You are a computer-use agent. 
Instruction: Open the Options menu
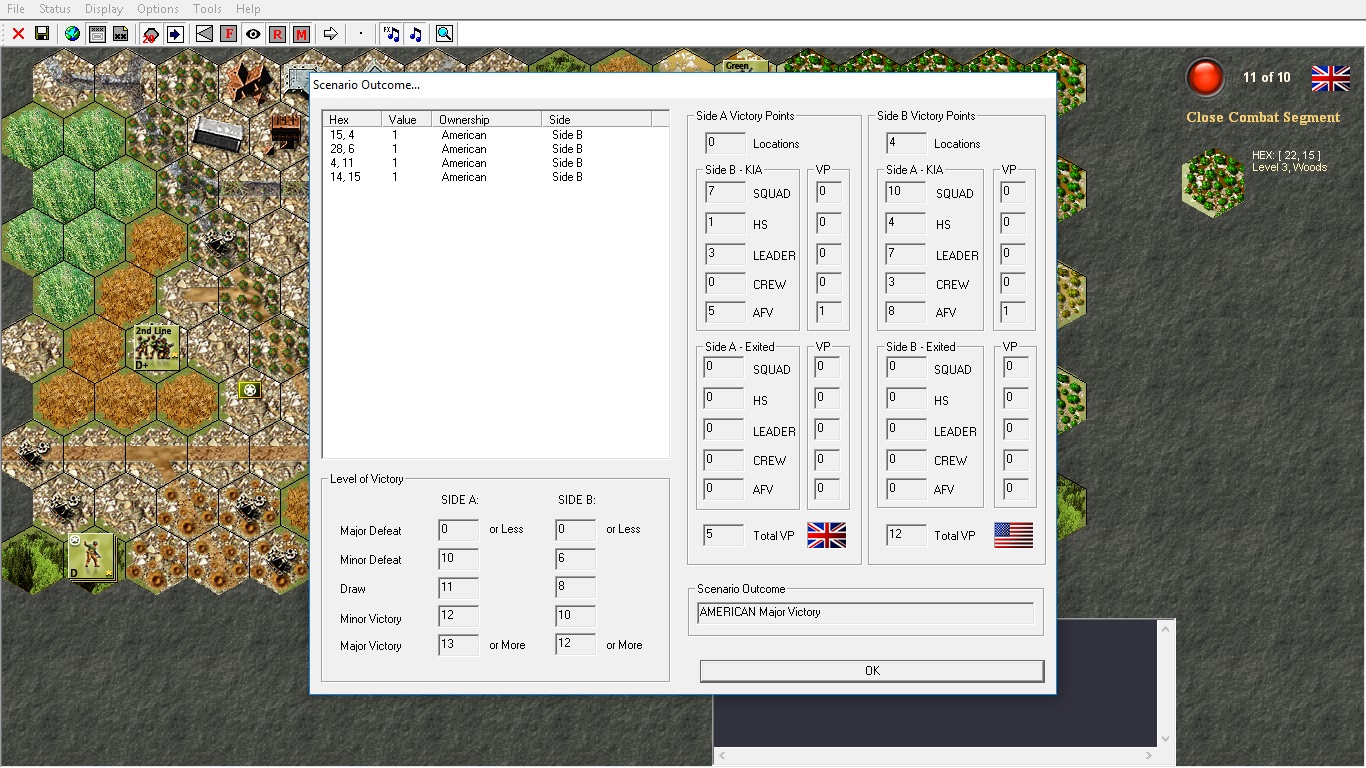point(158,9)
